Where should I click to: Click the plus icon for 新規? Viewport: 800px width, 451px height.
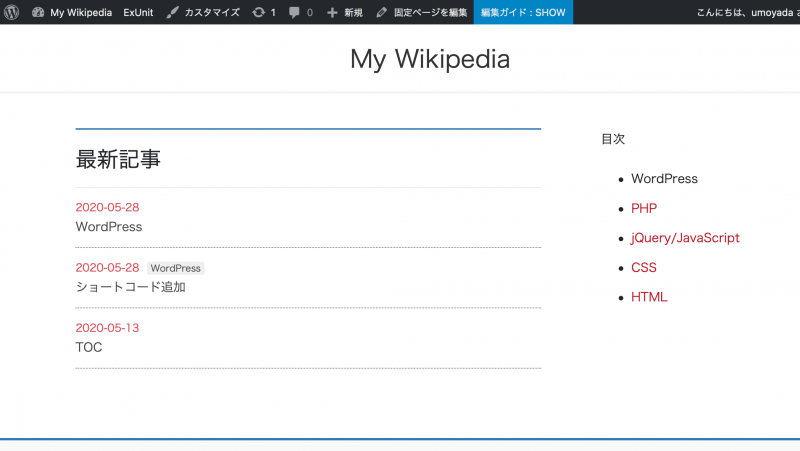332,12
